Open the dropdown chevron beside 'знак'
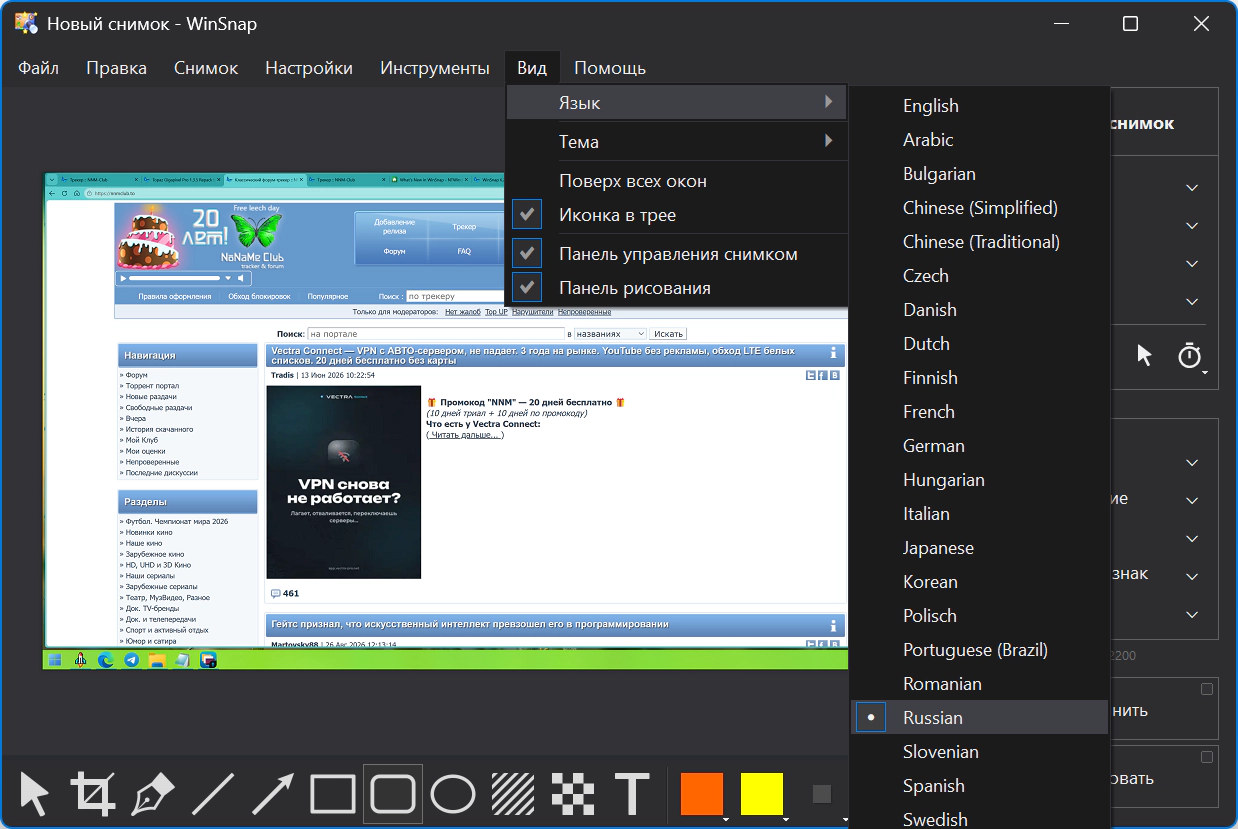Image resolution: width=1238 pixels, height=829 pixels. coord(1192,577)
